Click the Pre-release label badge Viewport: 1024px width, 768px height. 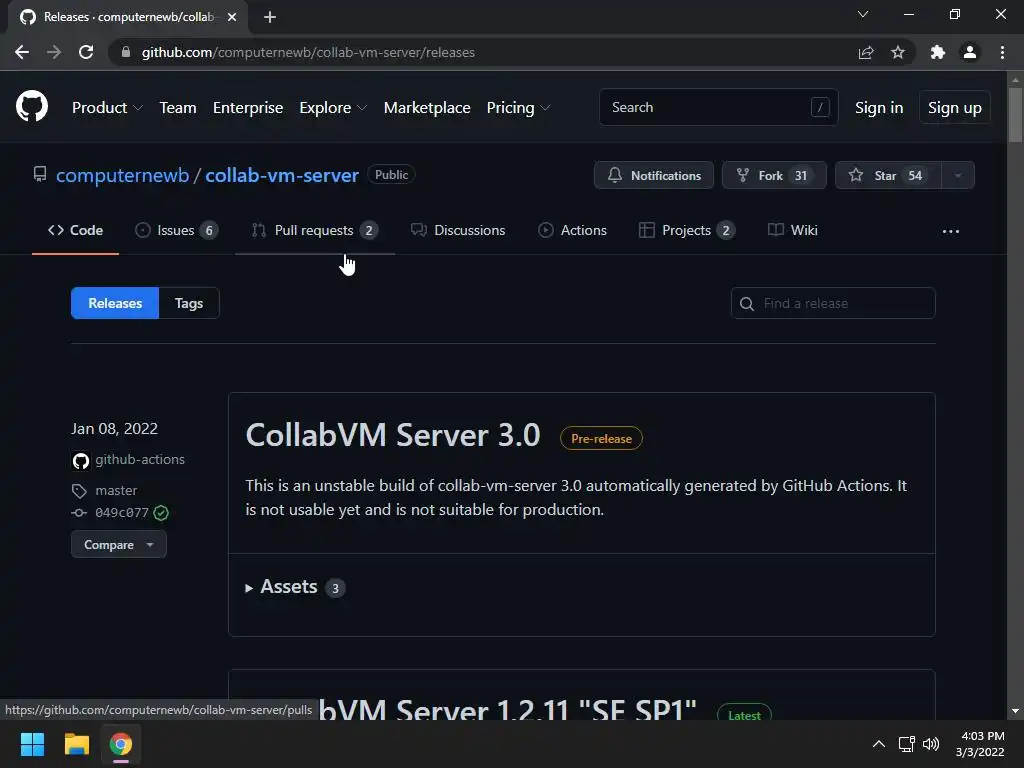601,438
